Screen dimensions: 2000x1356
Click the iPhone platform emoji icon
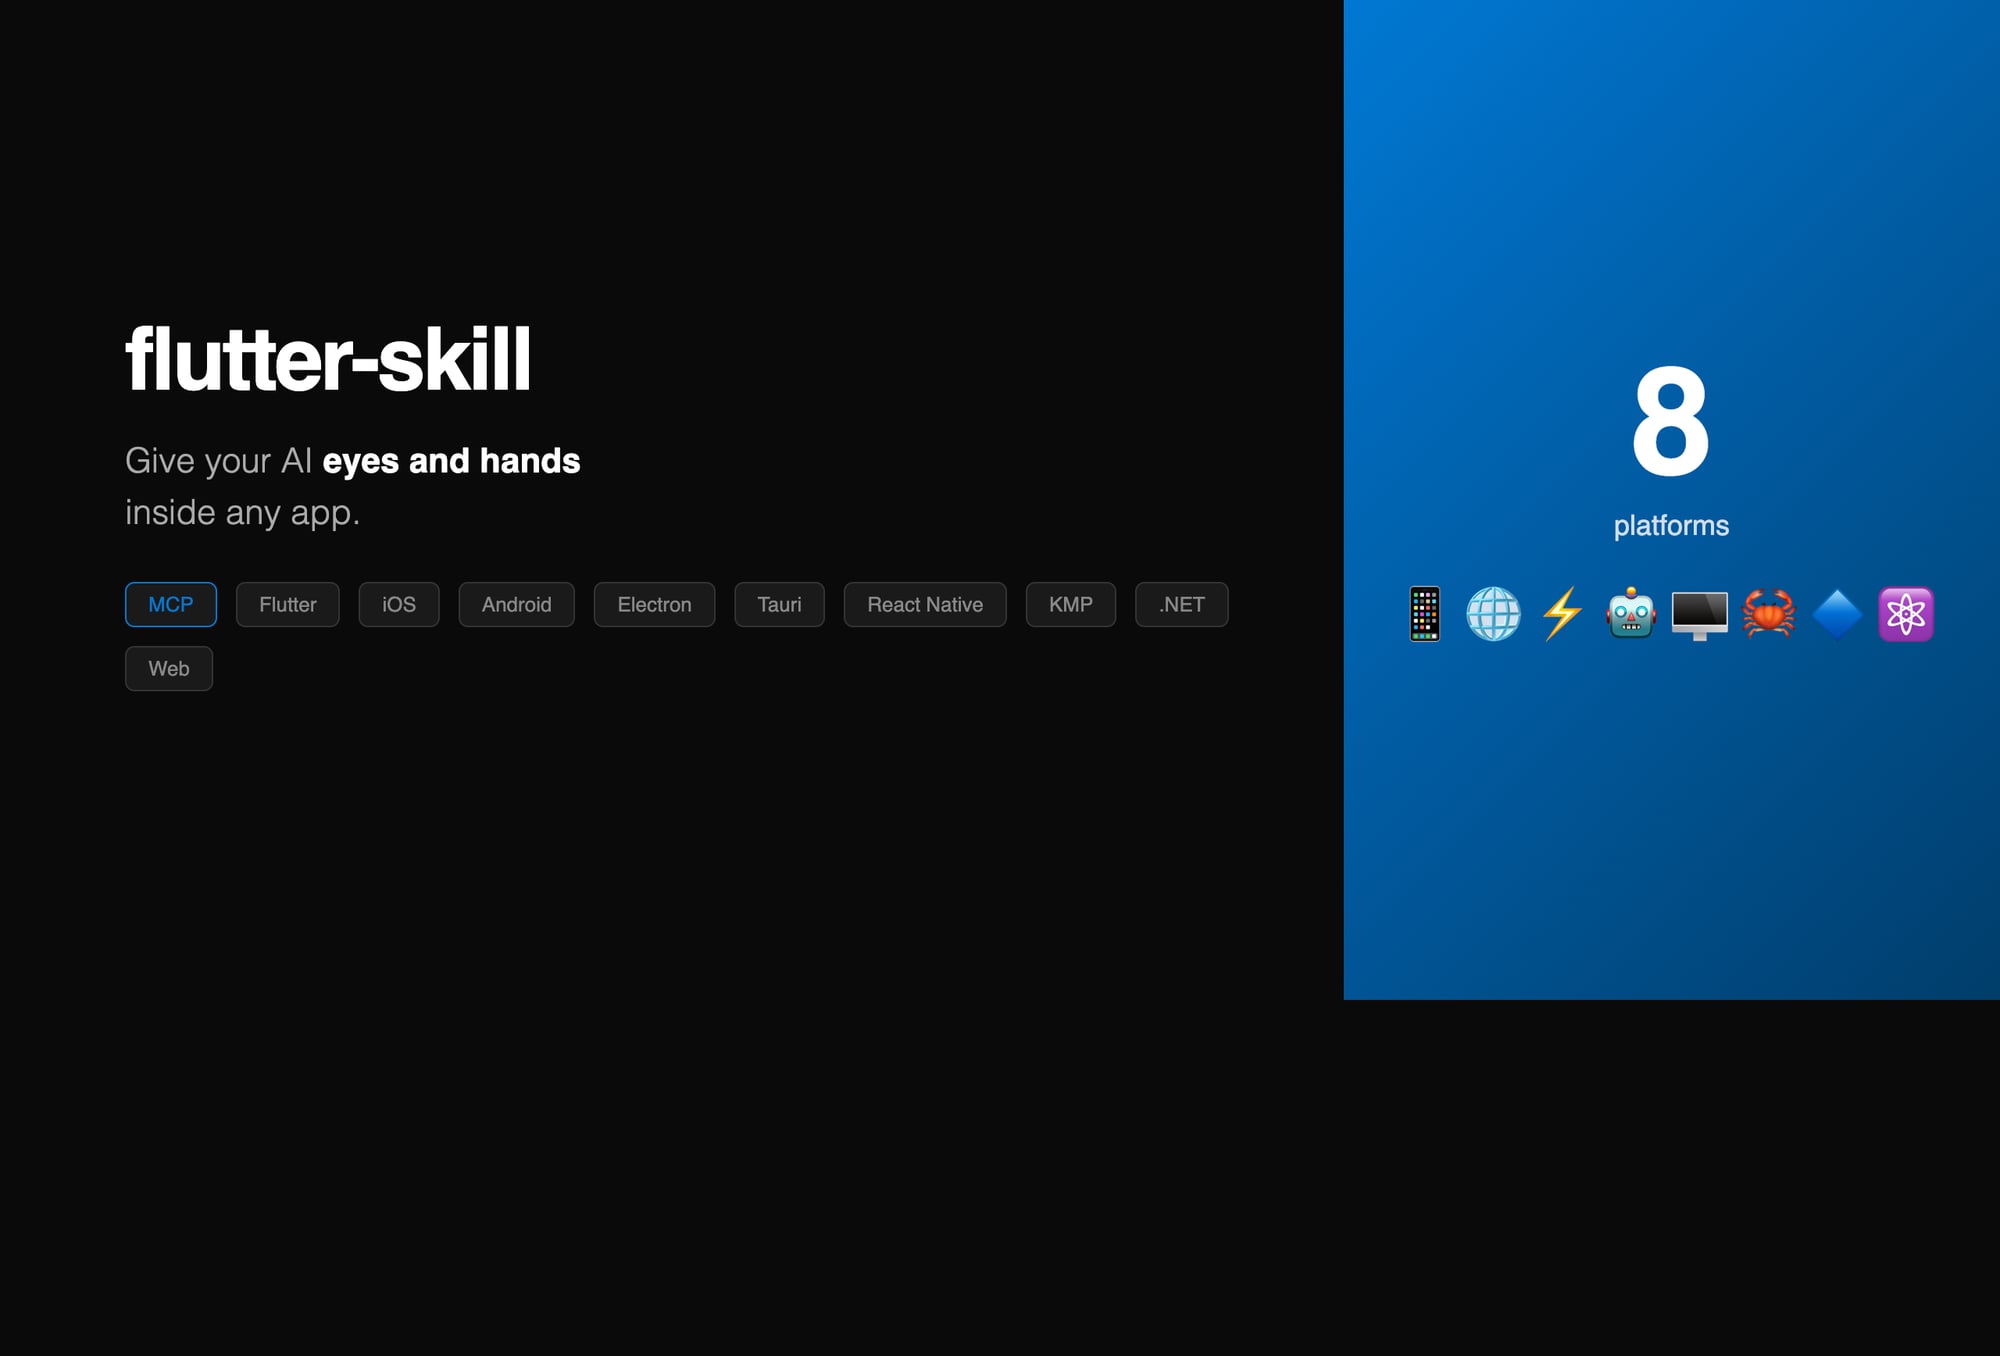click(x=1424, y=614)
